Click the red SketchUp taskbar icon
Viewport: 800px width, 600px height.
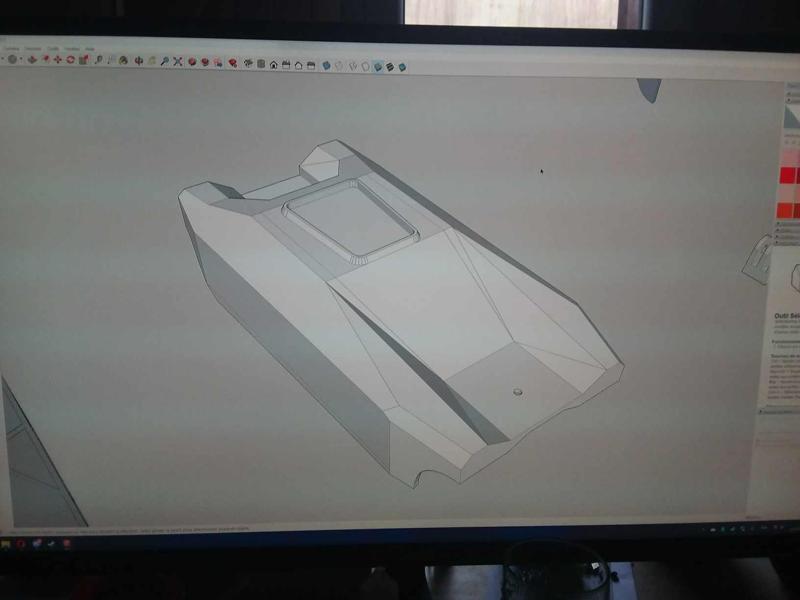[67, 543]
